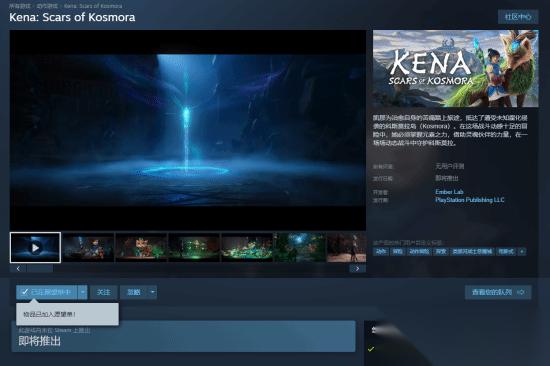Viewport: 550px width, 366px height.
Task: Expand the 忽略 ignore dropdown arrow
Action: (x=152, y=292)
